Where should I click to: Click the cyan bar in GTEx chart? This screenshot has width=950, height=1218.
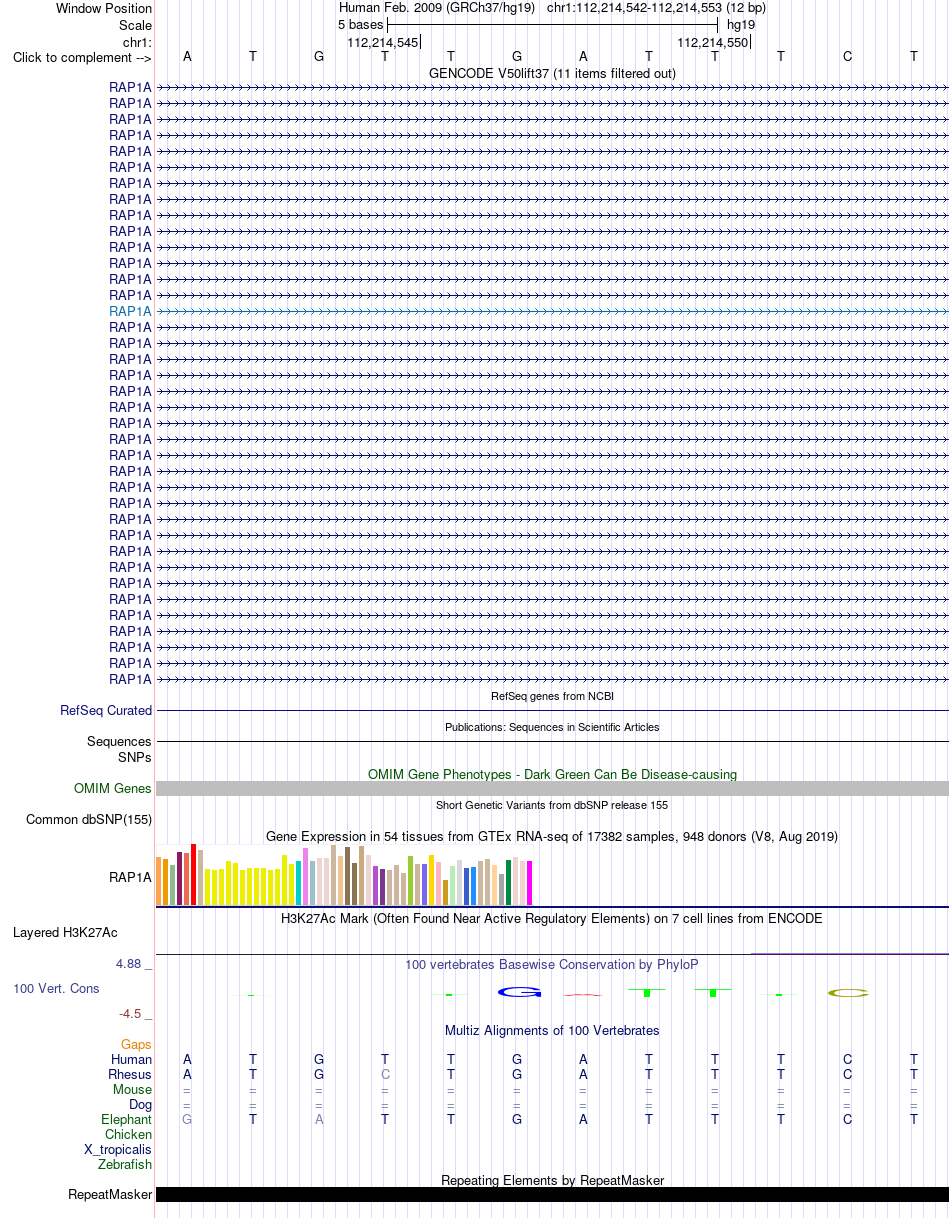[x=299, y=884]
